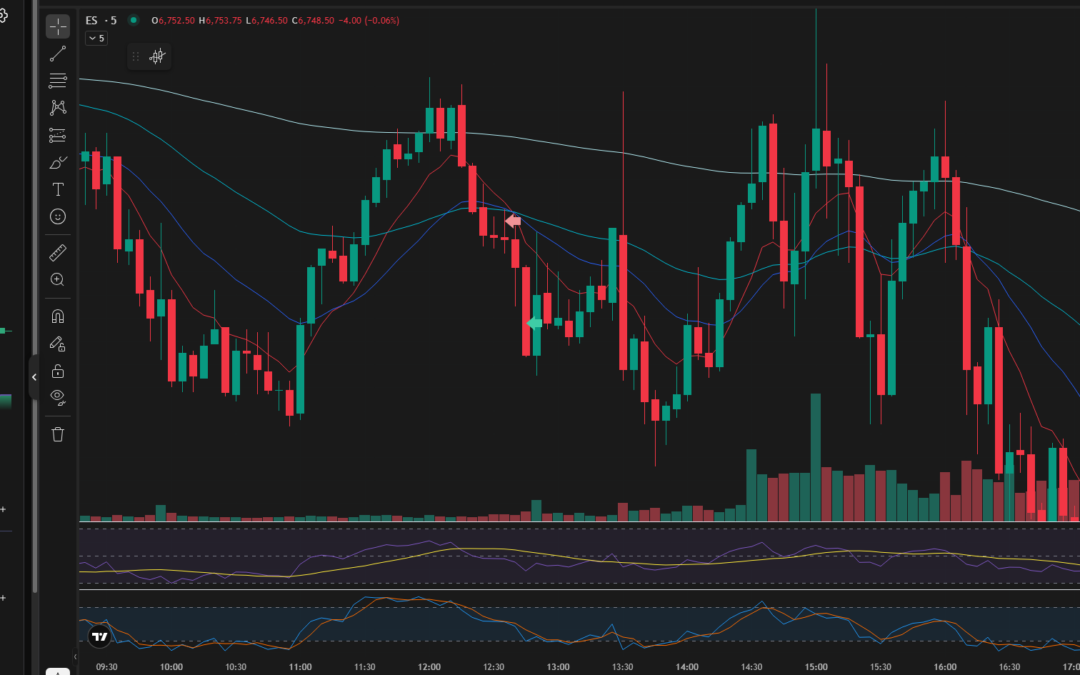Open the Fibonacci retracement tool
The image size is (1080, 675).
click(x=57, y=81)
